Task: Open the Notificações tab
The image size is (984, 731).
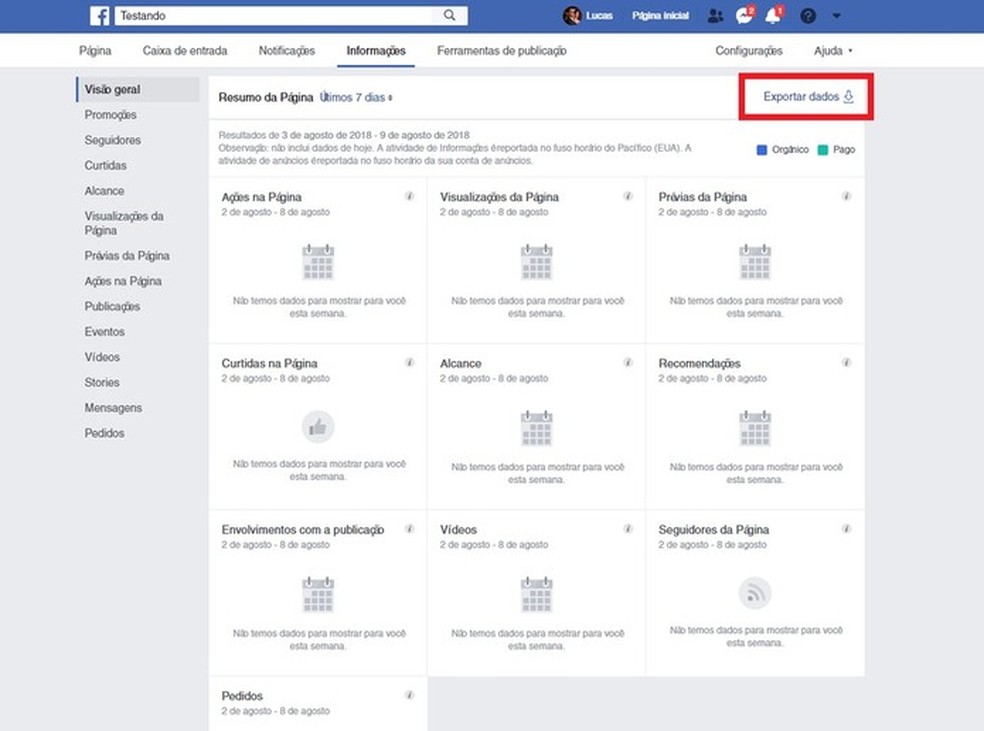Action: coord(287,51)
